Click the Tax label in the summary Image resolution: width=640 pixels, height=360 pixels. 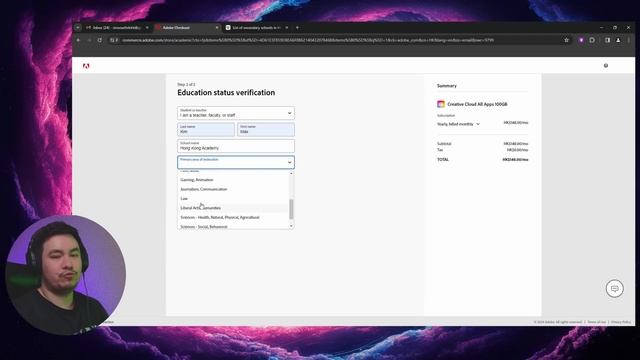click(440, 150)
